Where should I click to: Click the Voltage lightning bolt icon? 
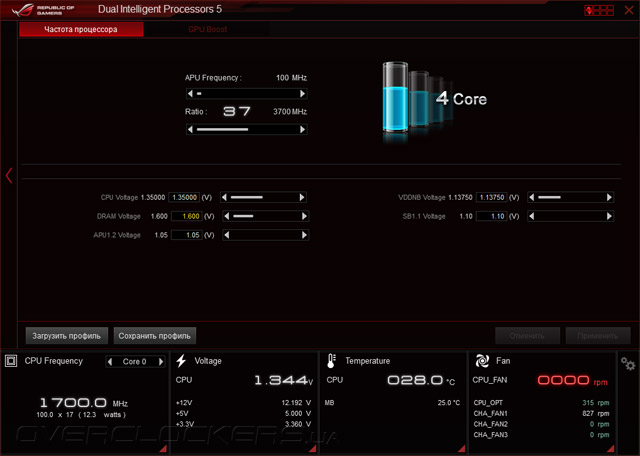click(x=181, y=361)
